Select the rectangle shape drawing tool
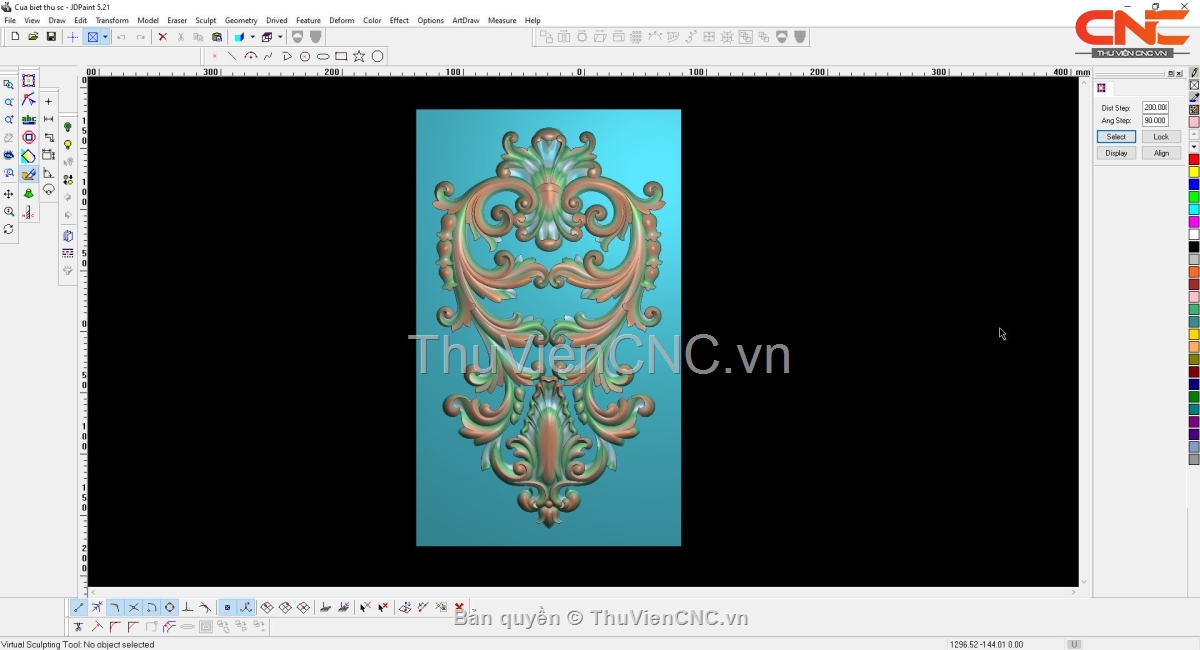 pyautogui.click(x=341, y=56)
